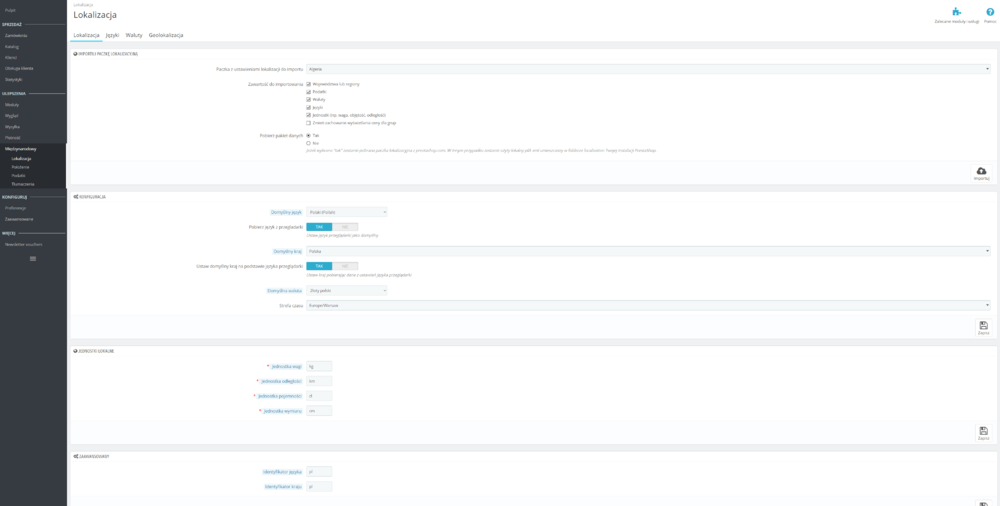Select Podatki submenu in the sidebar
This screenshot has width=1000, height=506.
tap(18, 175)
